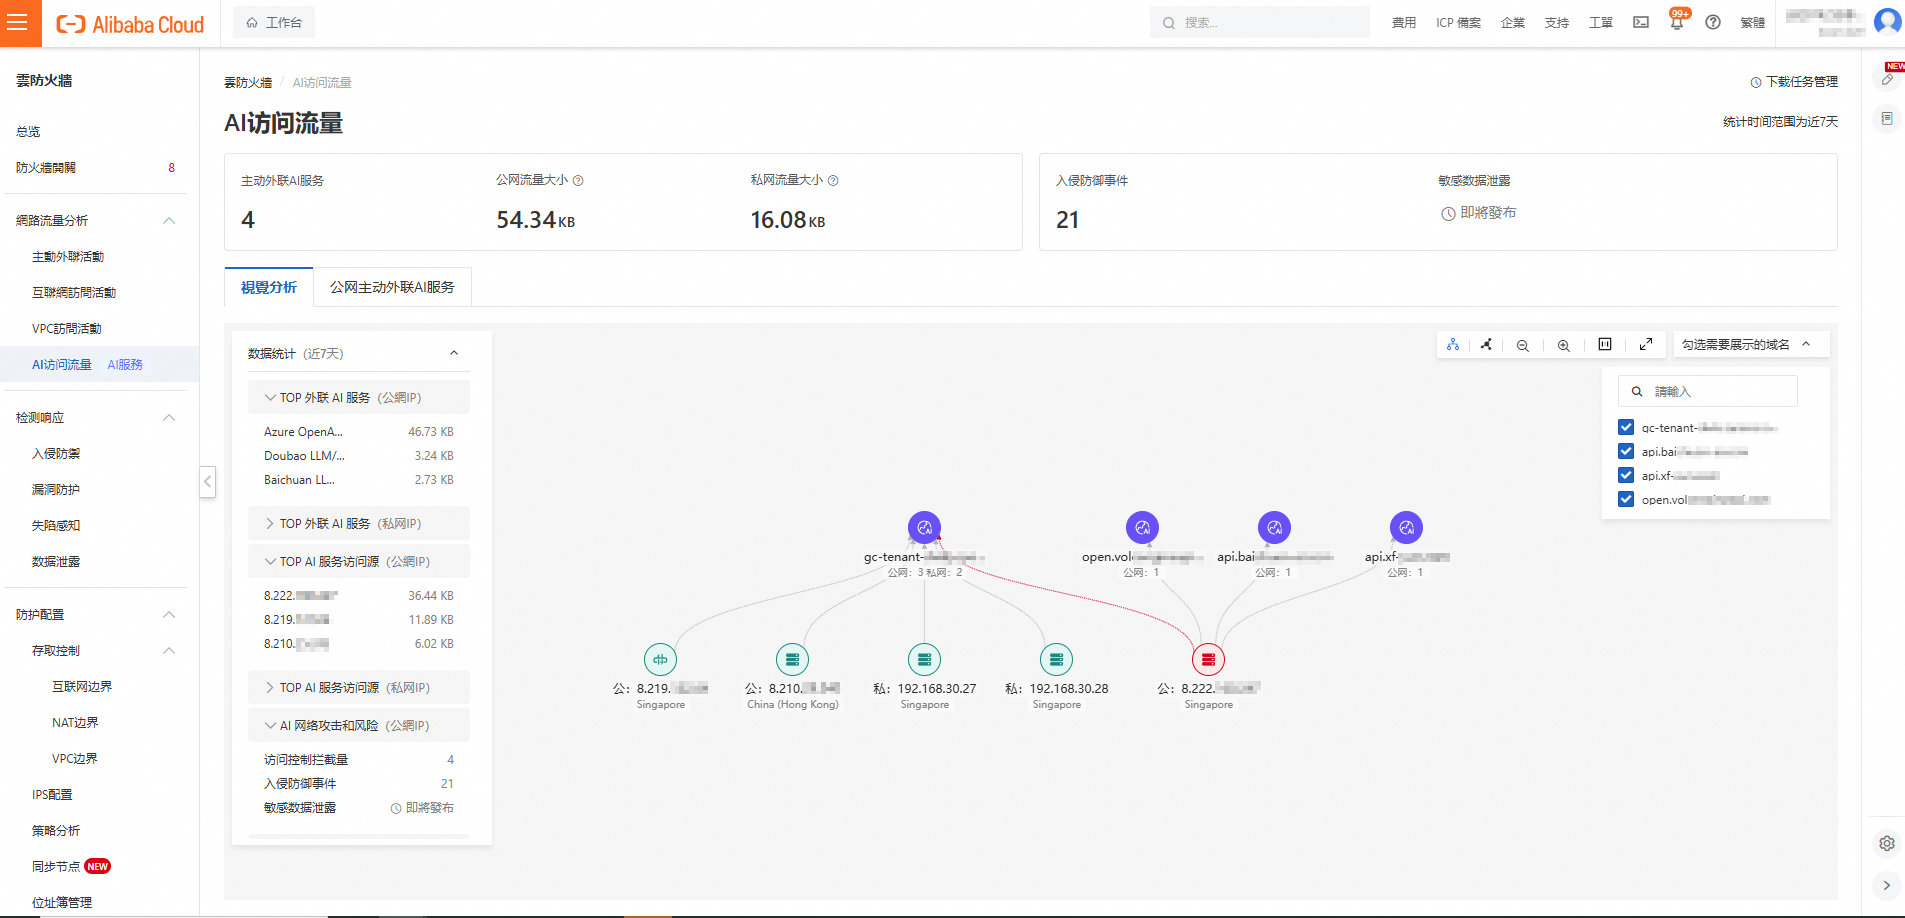Collapse the 勾选需要展示的域名 dropdown
This screenshot has width=1905, height=918.
1752,344
